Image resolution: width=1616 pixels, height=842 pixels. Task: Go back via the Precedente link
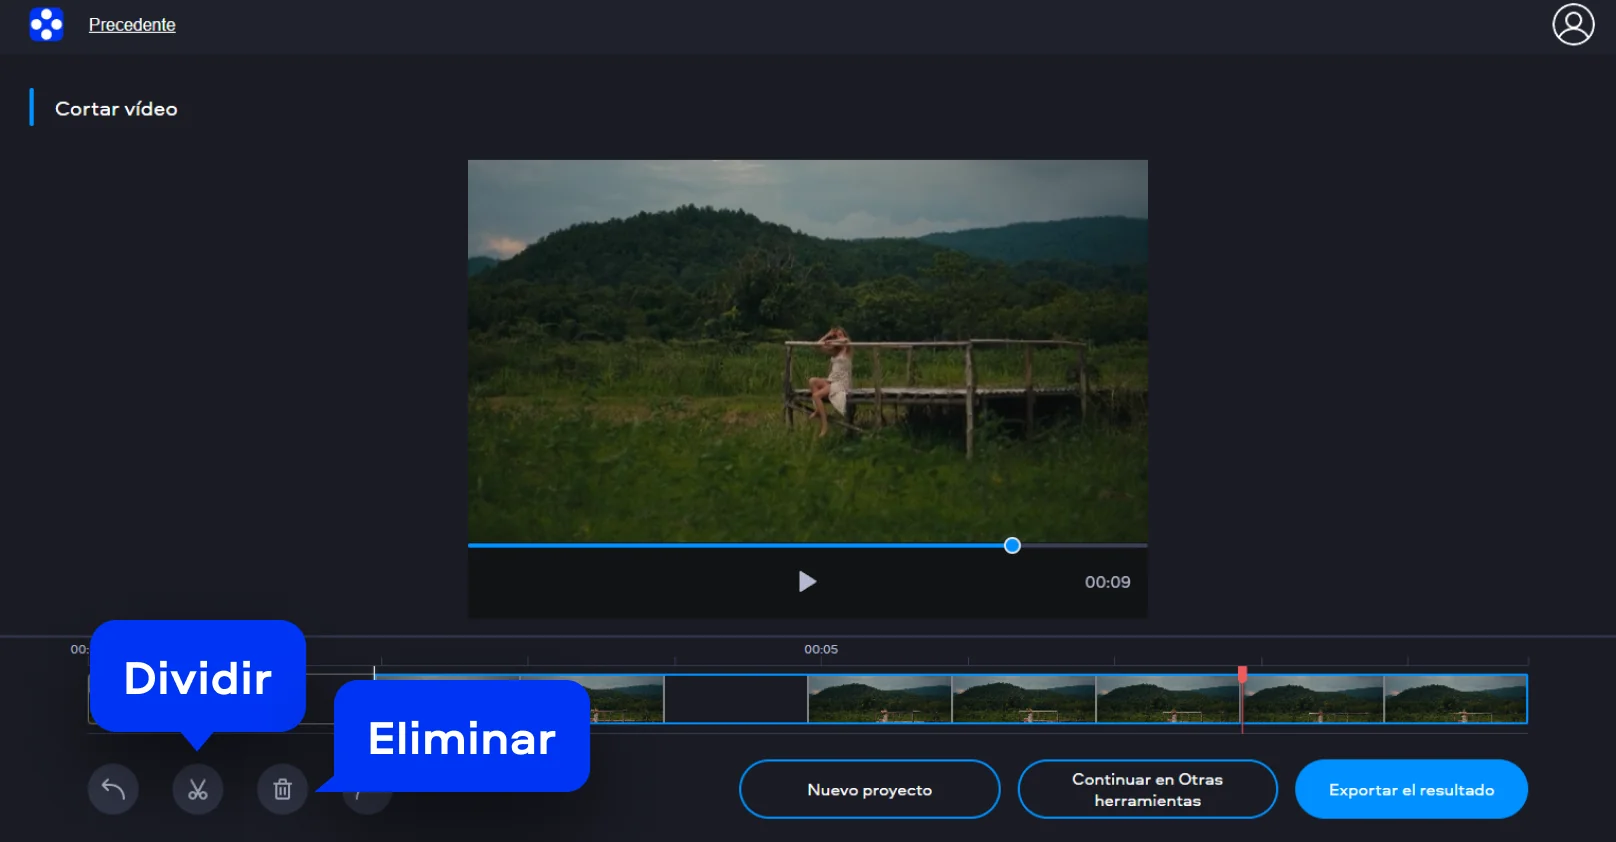[x=132, y=25]
